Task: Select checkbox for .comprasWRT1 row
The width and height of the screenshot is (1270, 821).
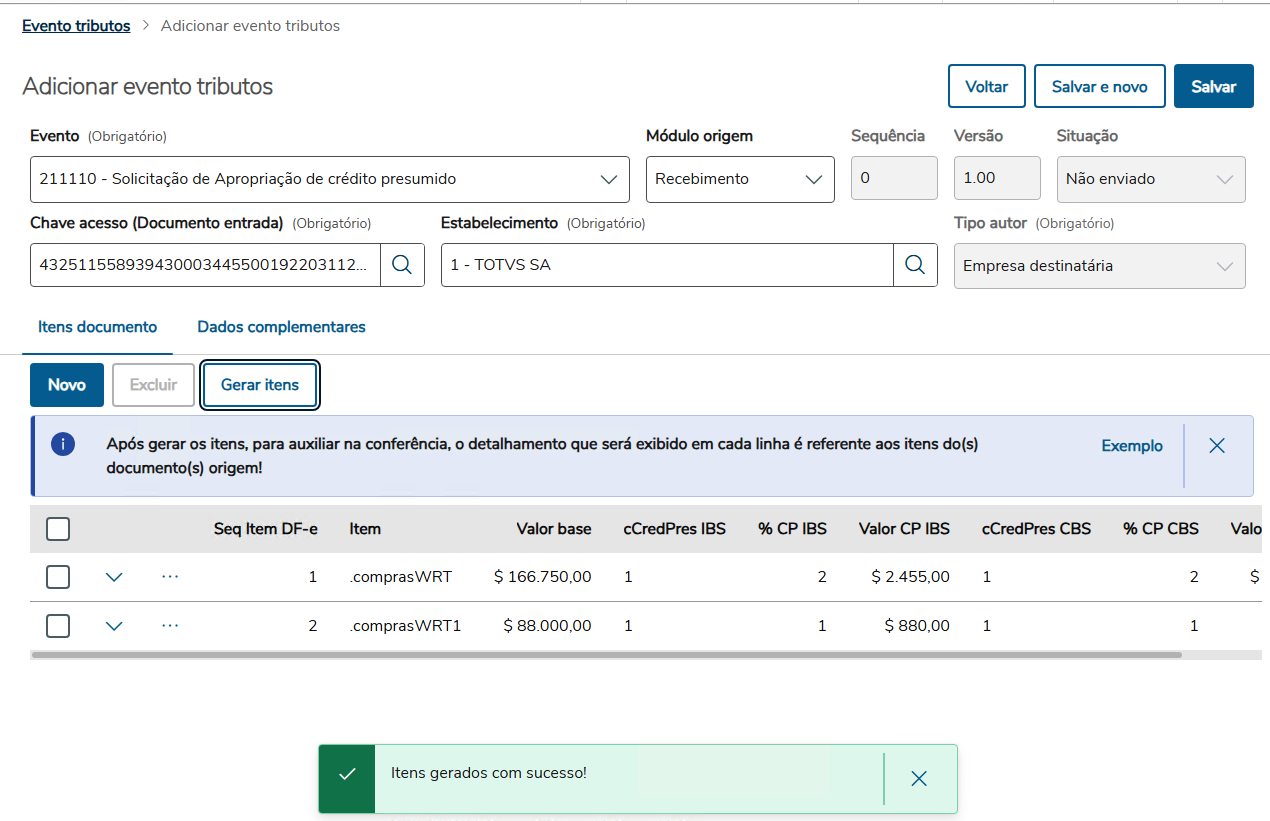Action: (x=58, y=626)
